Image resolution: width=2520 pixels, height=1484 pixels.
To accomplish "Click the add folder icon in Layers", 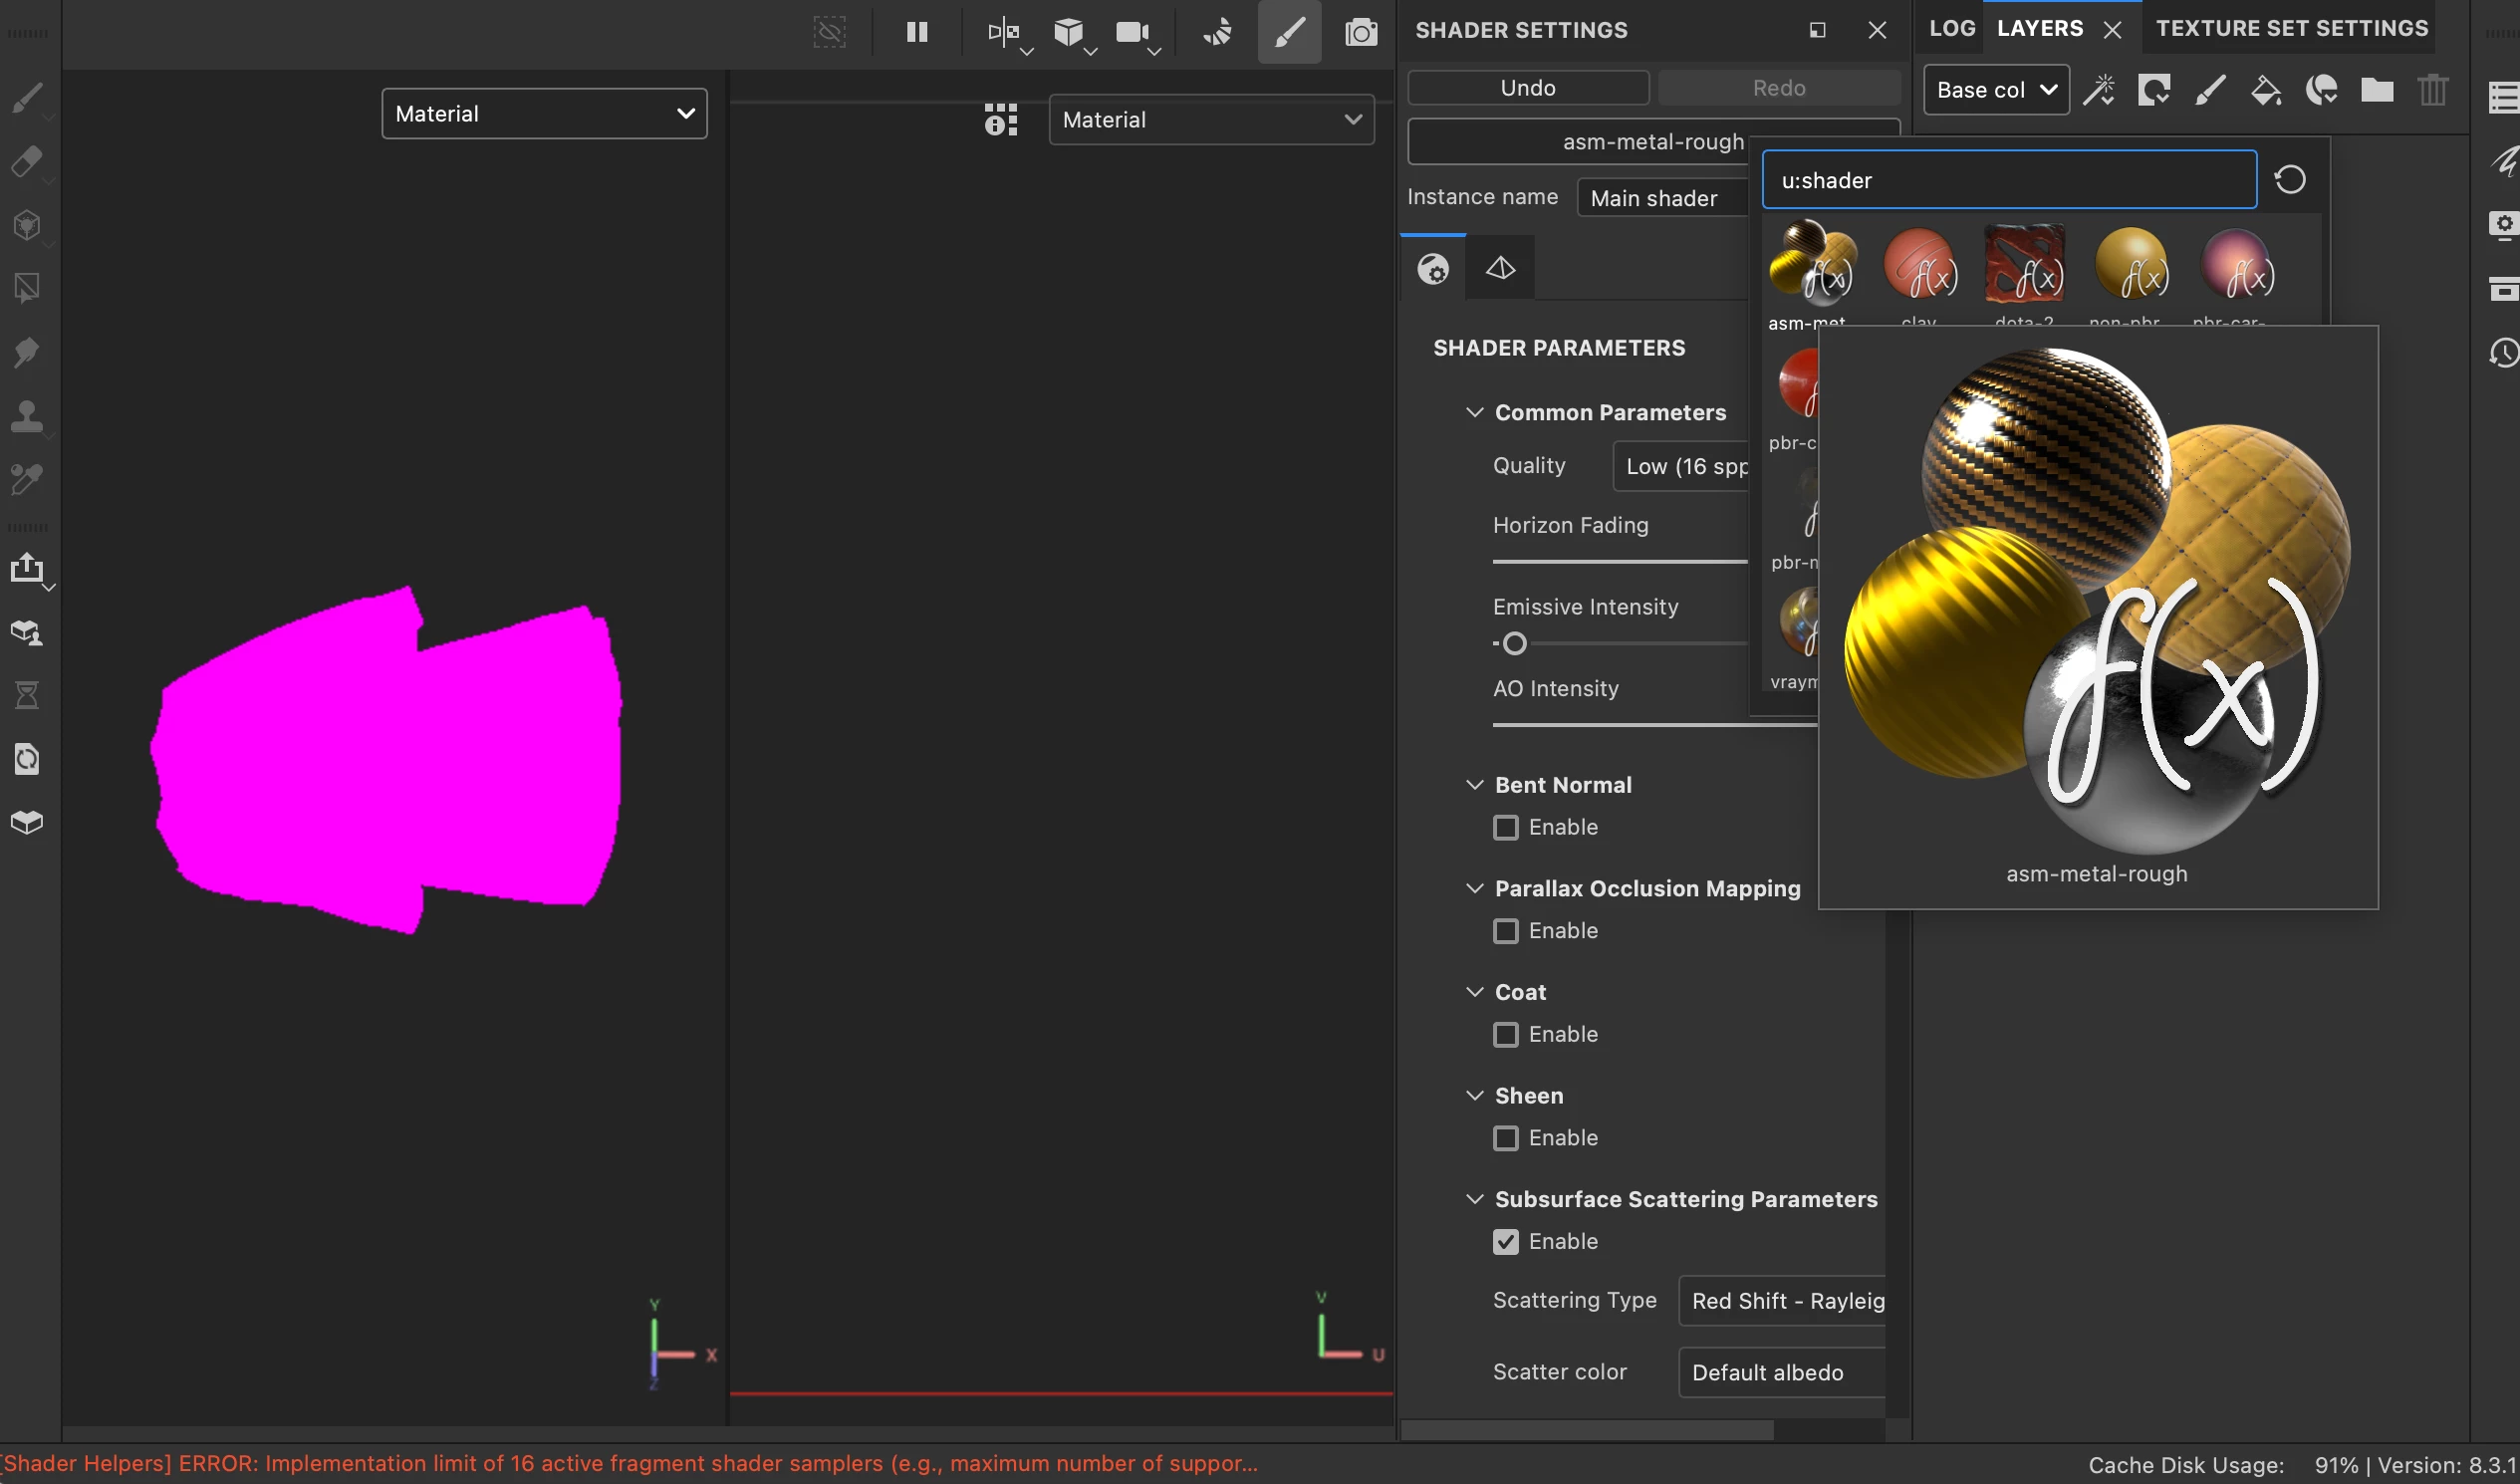I will [2376, 91].
